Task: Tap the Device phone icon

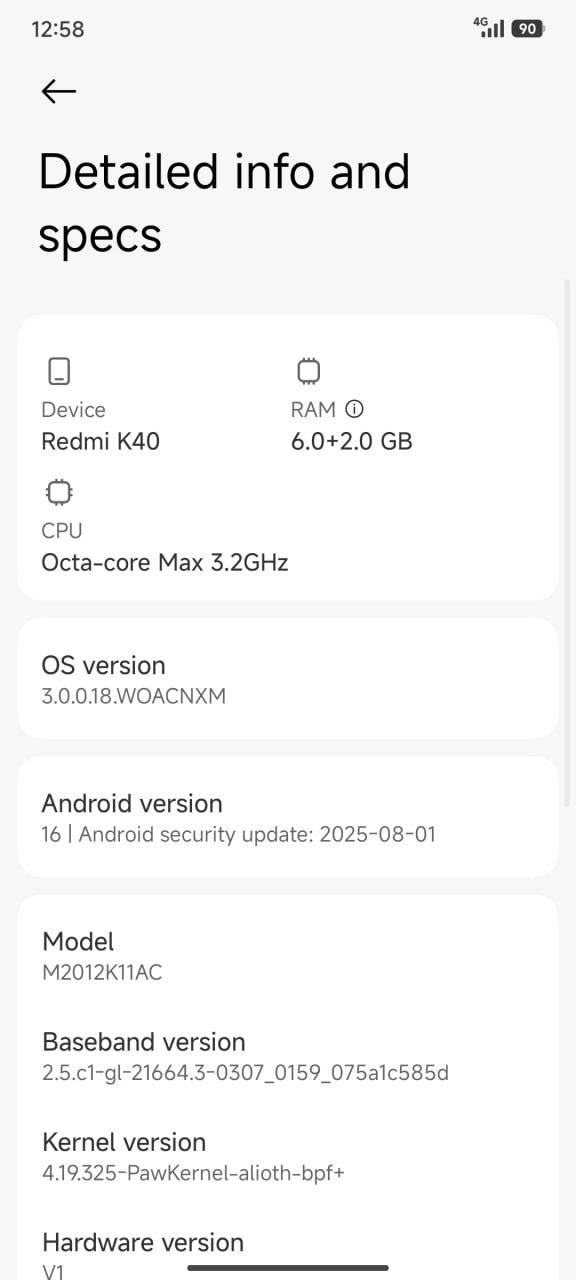Action: (59, 371)
